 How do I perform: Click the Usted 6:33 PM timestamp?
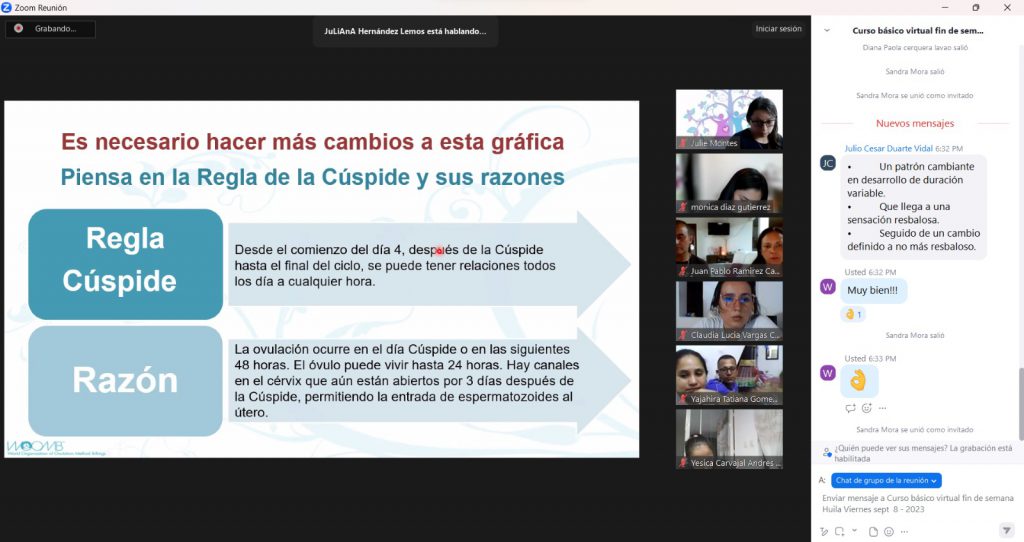click(x=870, y=359)
